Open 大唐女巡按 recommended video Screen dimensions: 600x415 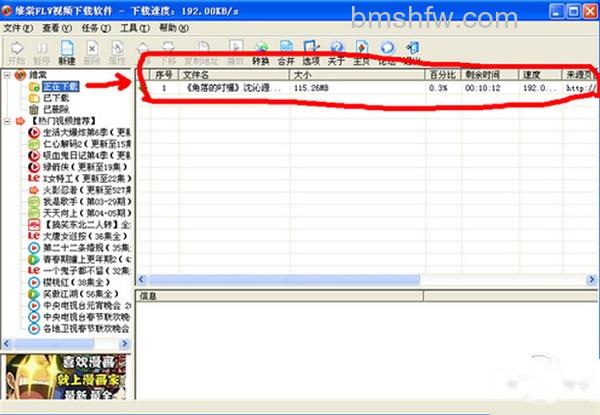pyautogui.click(x=85, y=236)
